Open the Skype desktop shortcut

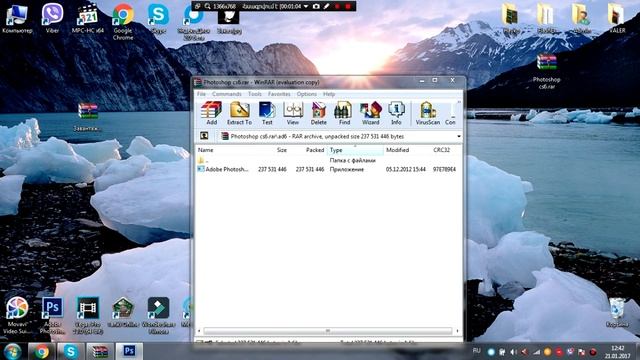[x=158, y=18]
